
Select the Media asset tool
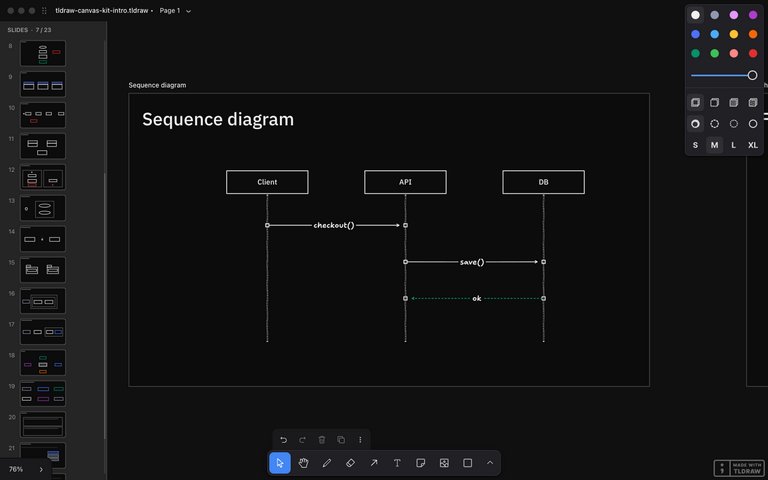click(x=444, y=463)
